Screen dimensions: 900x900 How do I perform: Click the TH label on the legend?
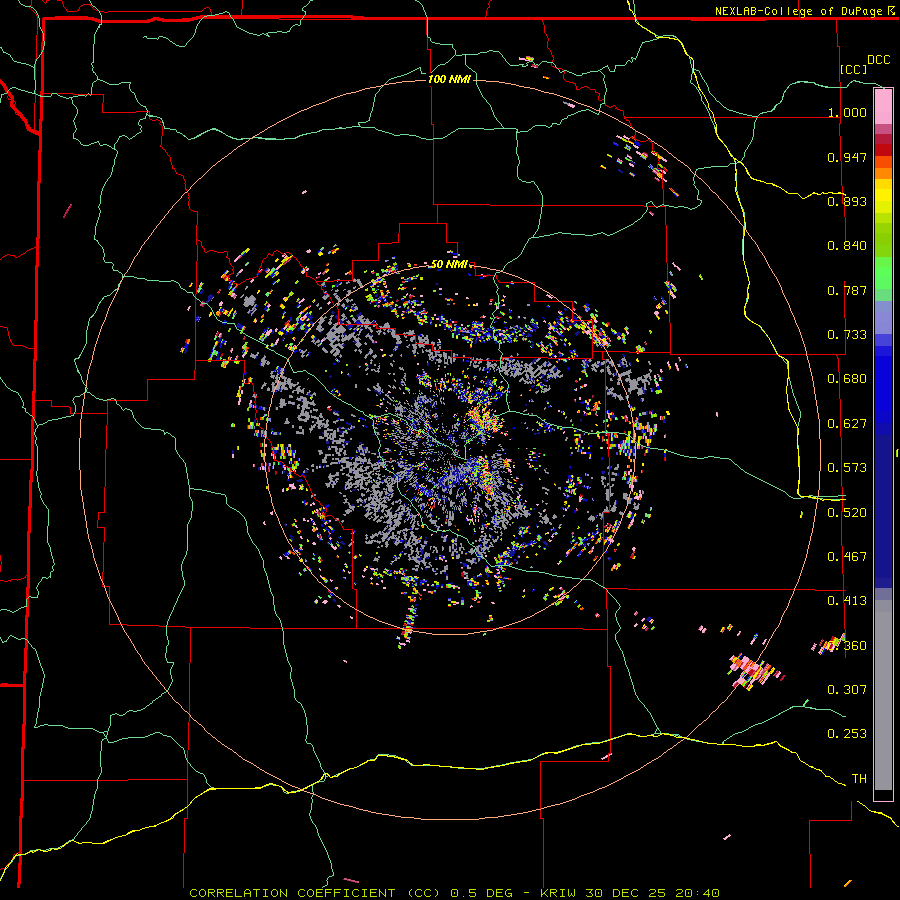pos(859,779)
